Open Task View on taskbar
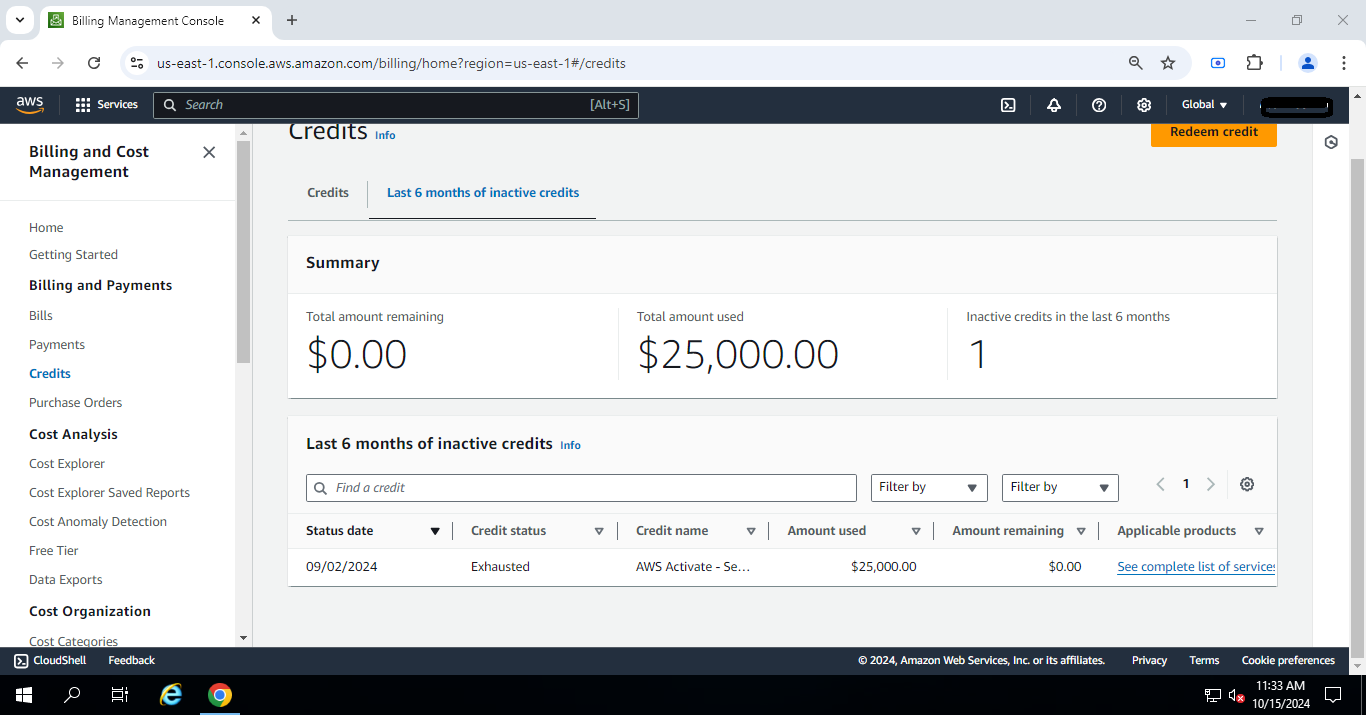Image resolution: width=1366 pixels, height=715 pixels. (x=120, y=695)
